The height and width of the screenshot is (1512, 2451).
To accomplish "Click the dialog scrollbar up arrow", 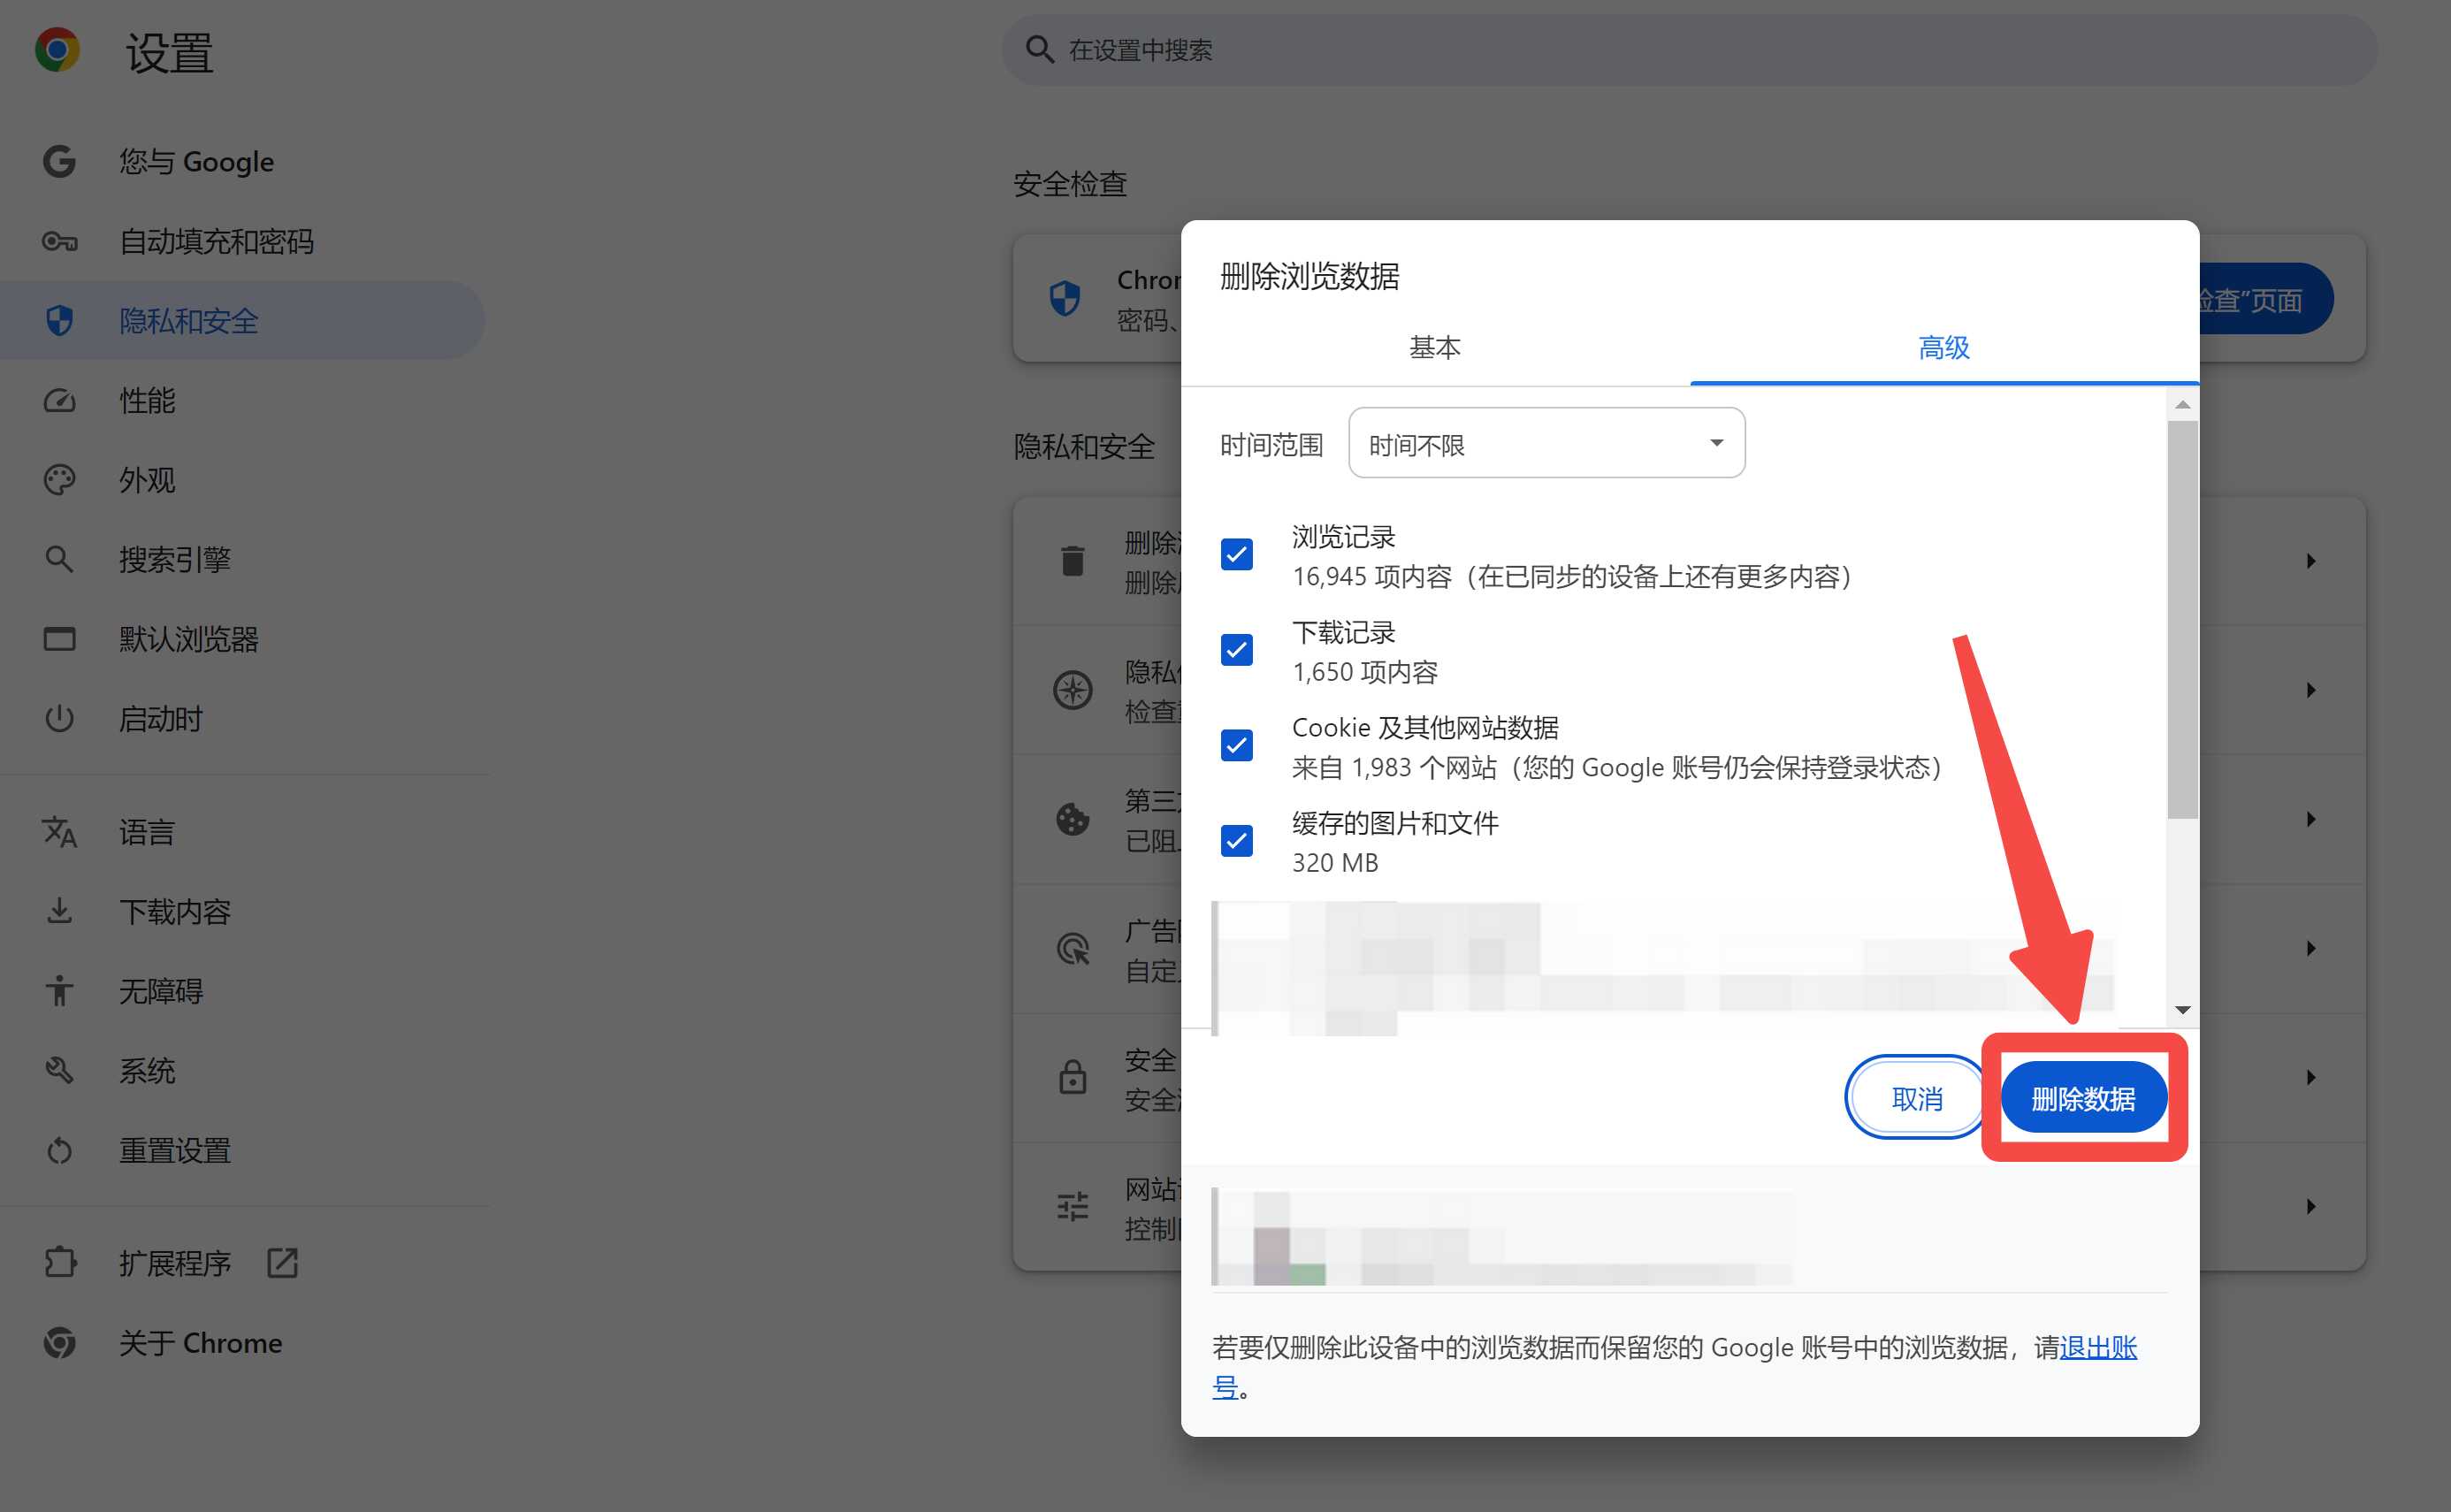I will click(x=2182, y=405).
